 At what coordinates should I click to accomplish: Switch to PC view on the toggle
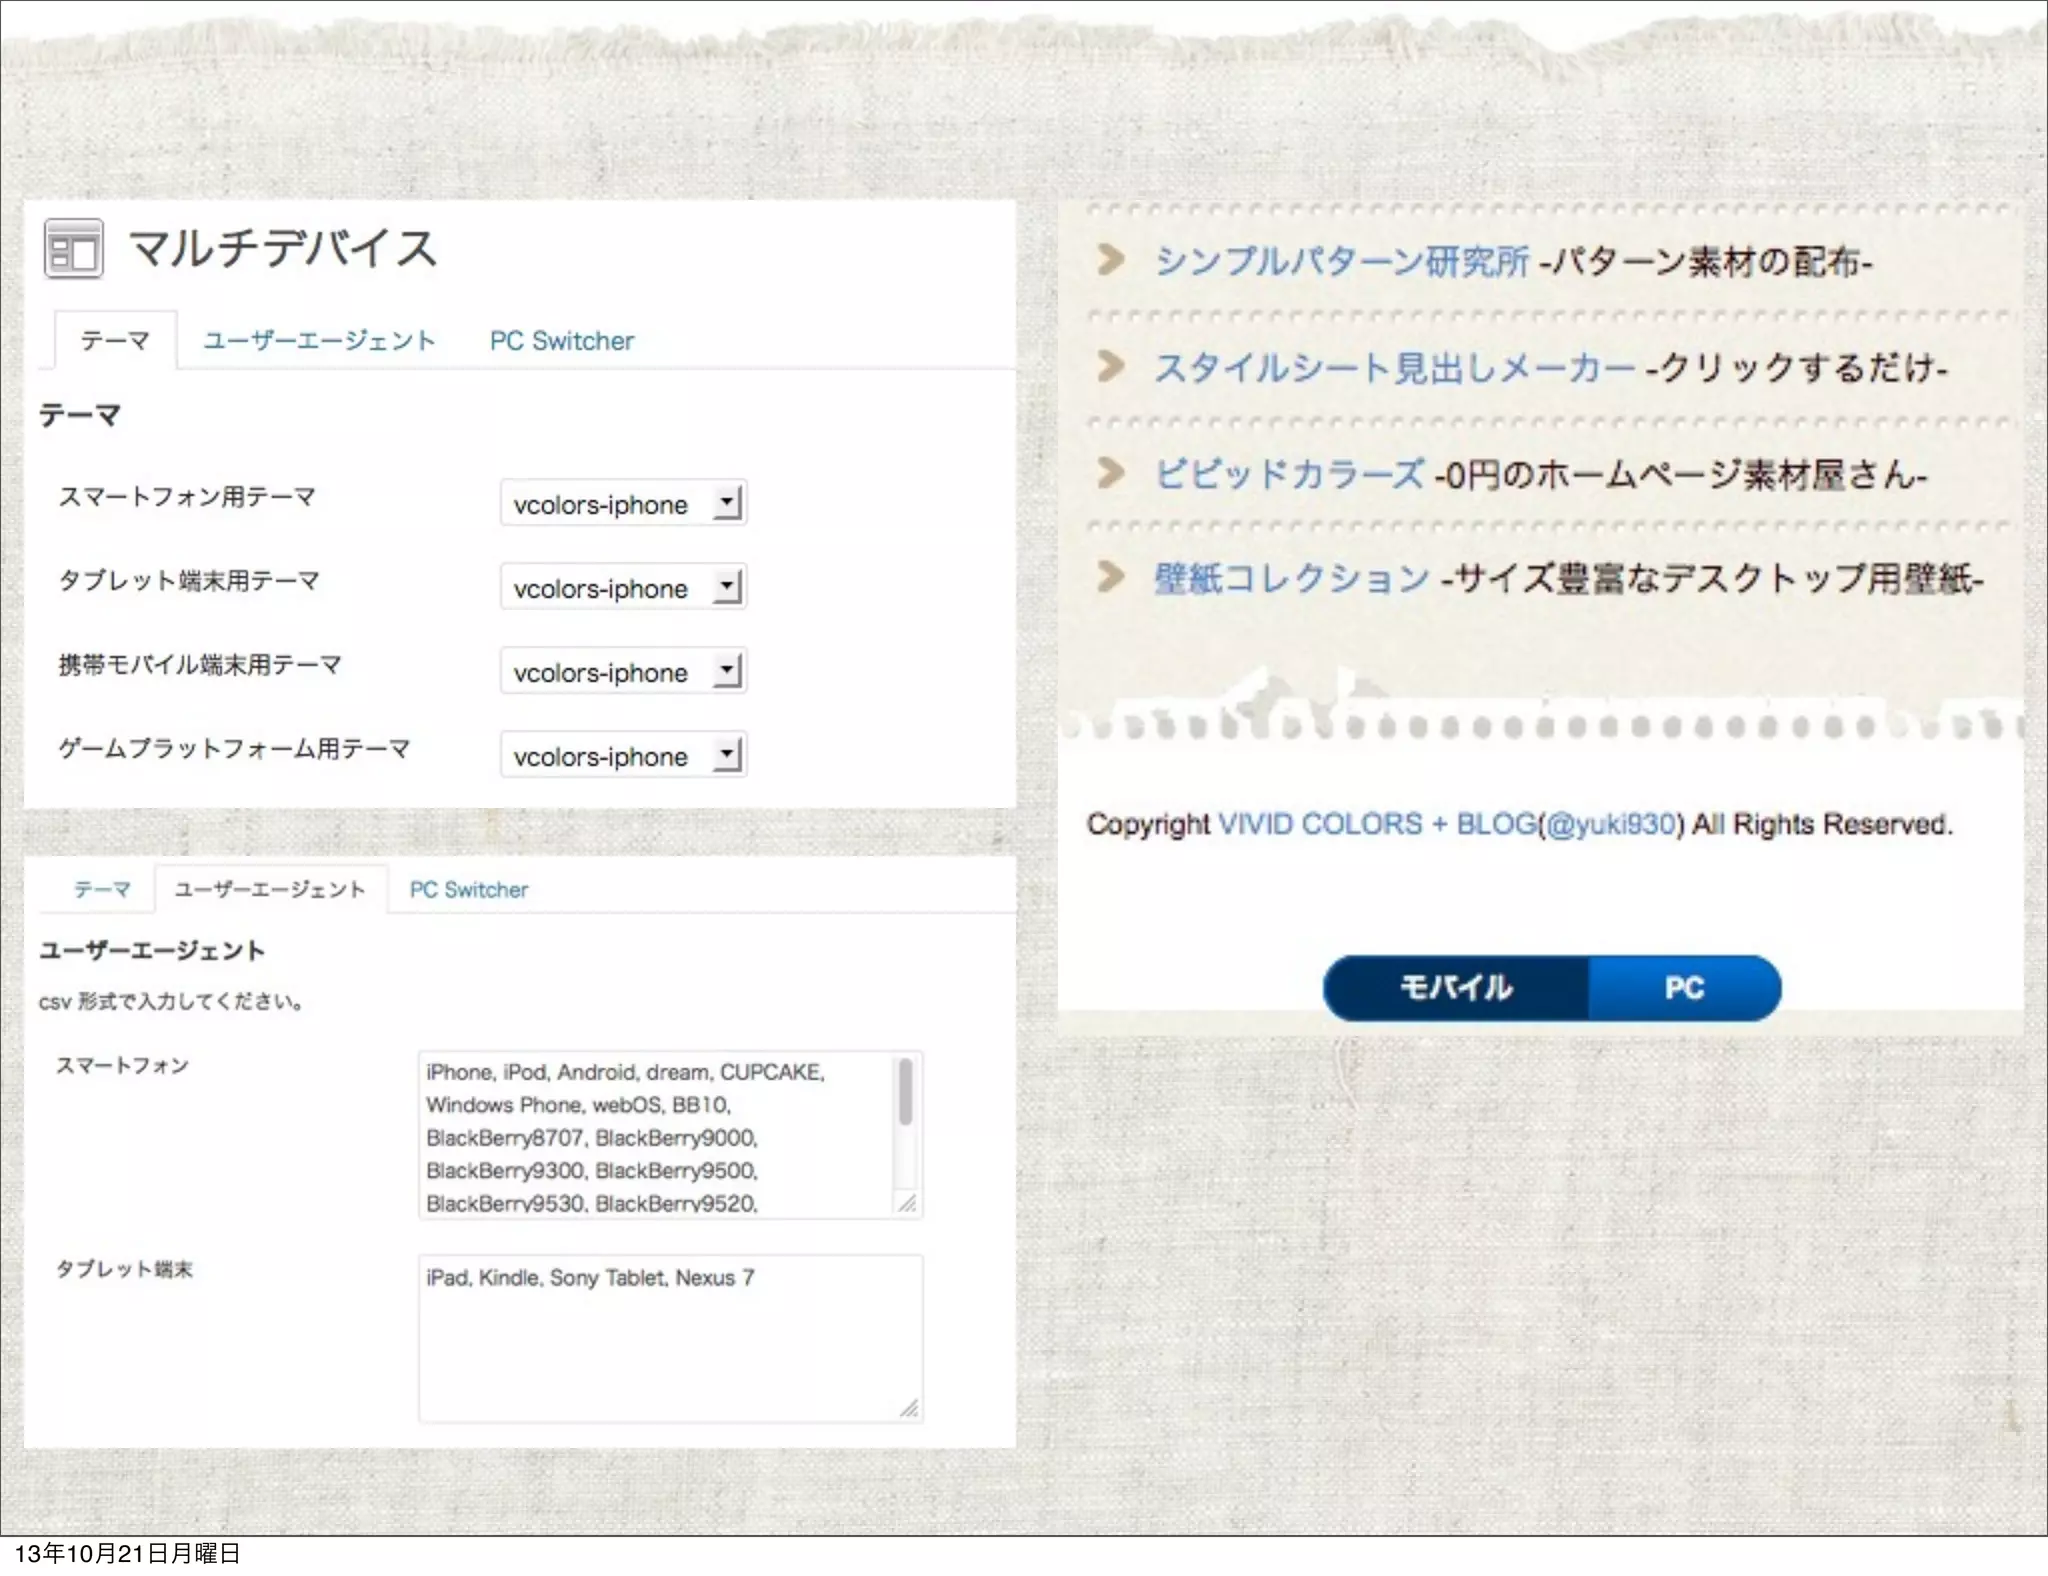click(1684, 988)
